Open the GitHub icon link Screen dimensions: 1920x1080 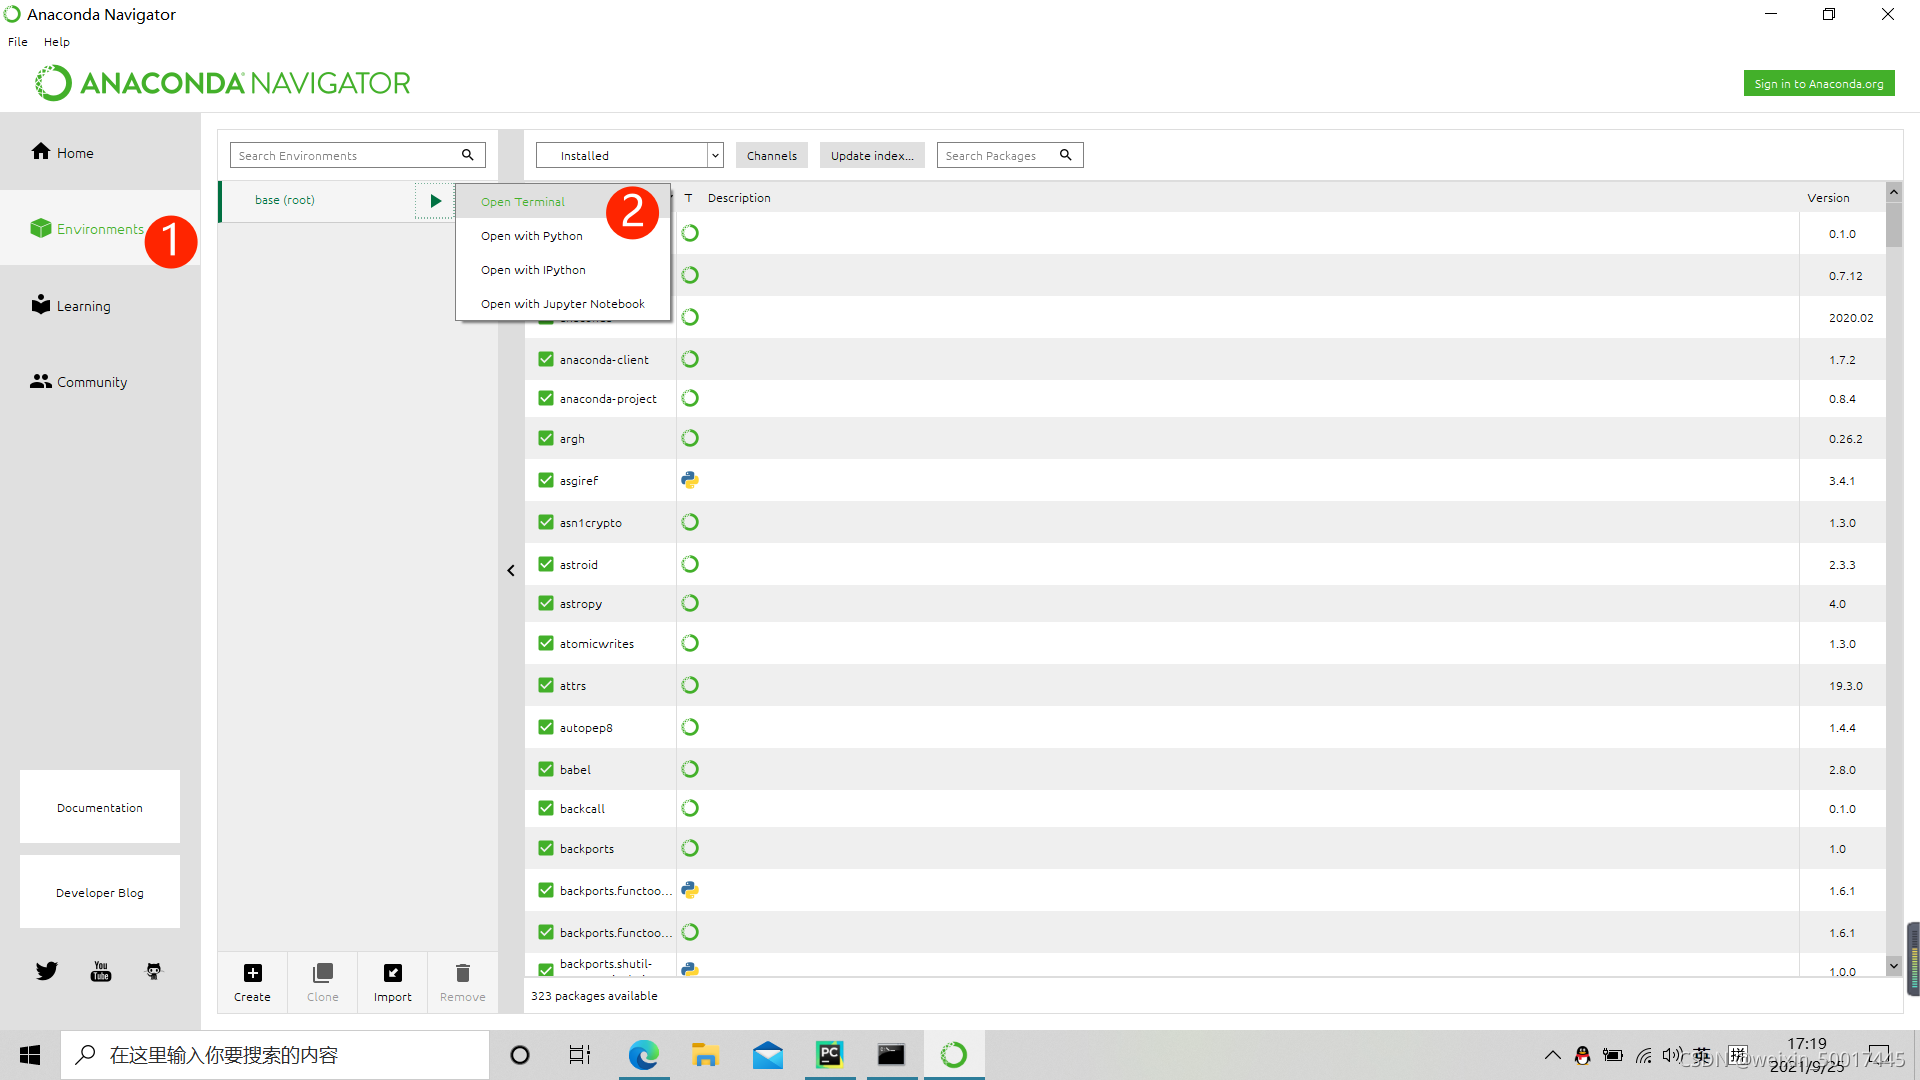pos(154,971)
